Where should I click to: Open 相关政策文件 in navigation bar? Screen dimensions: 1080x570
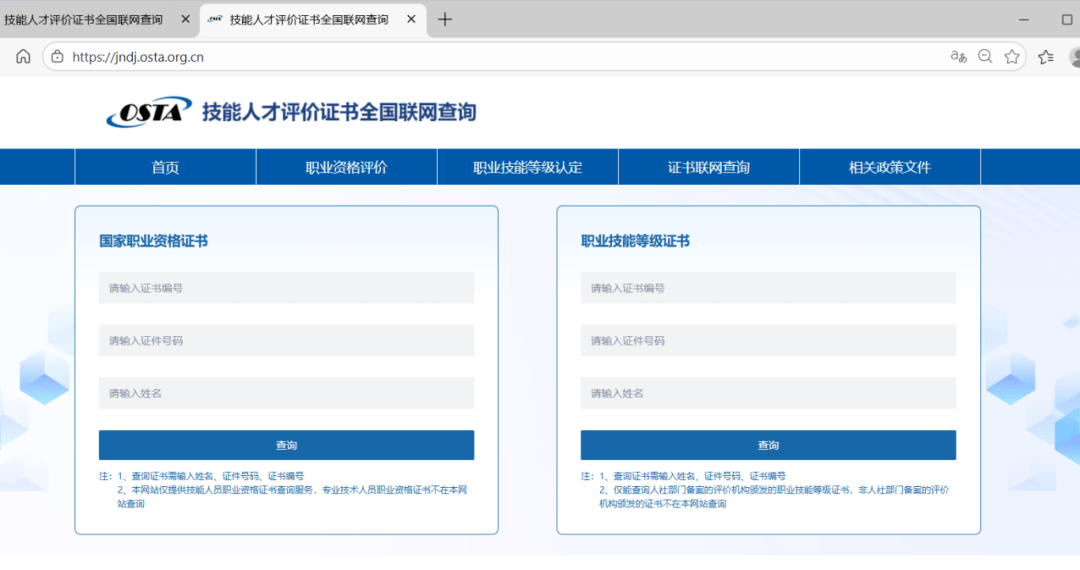tap(889, 167)
